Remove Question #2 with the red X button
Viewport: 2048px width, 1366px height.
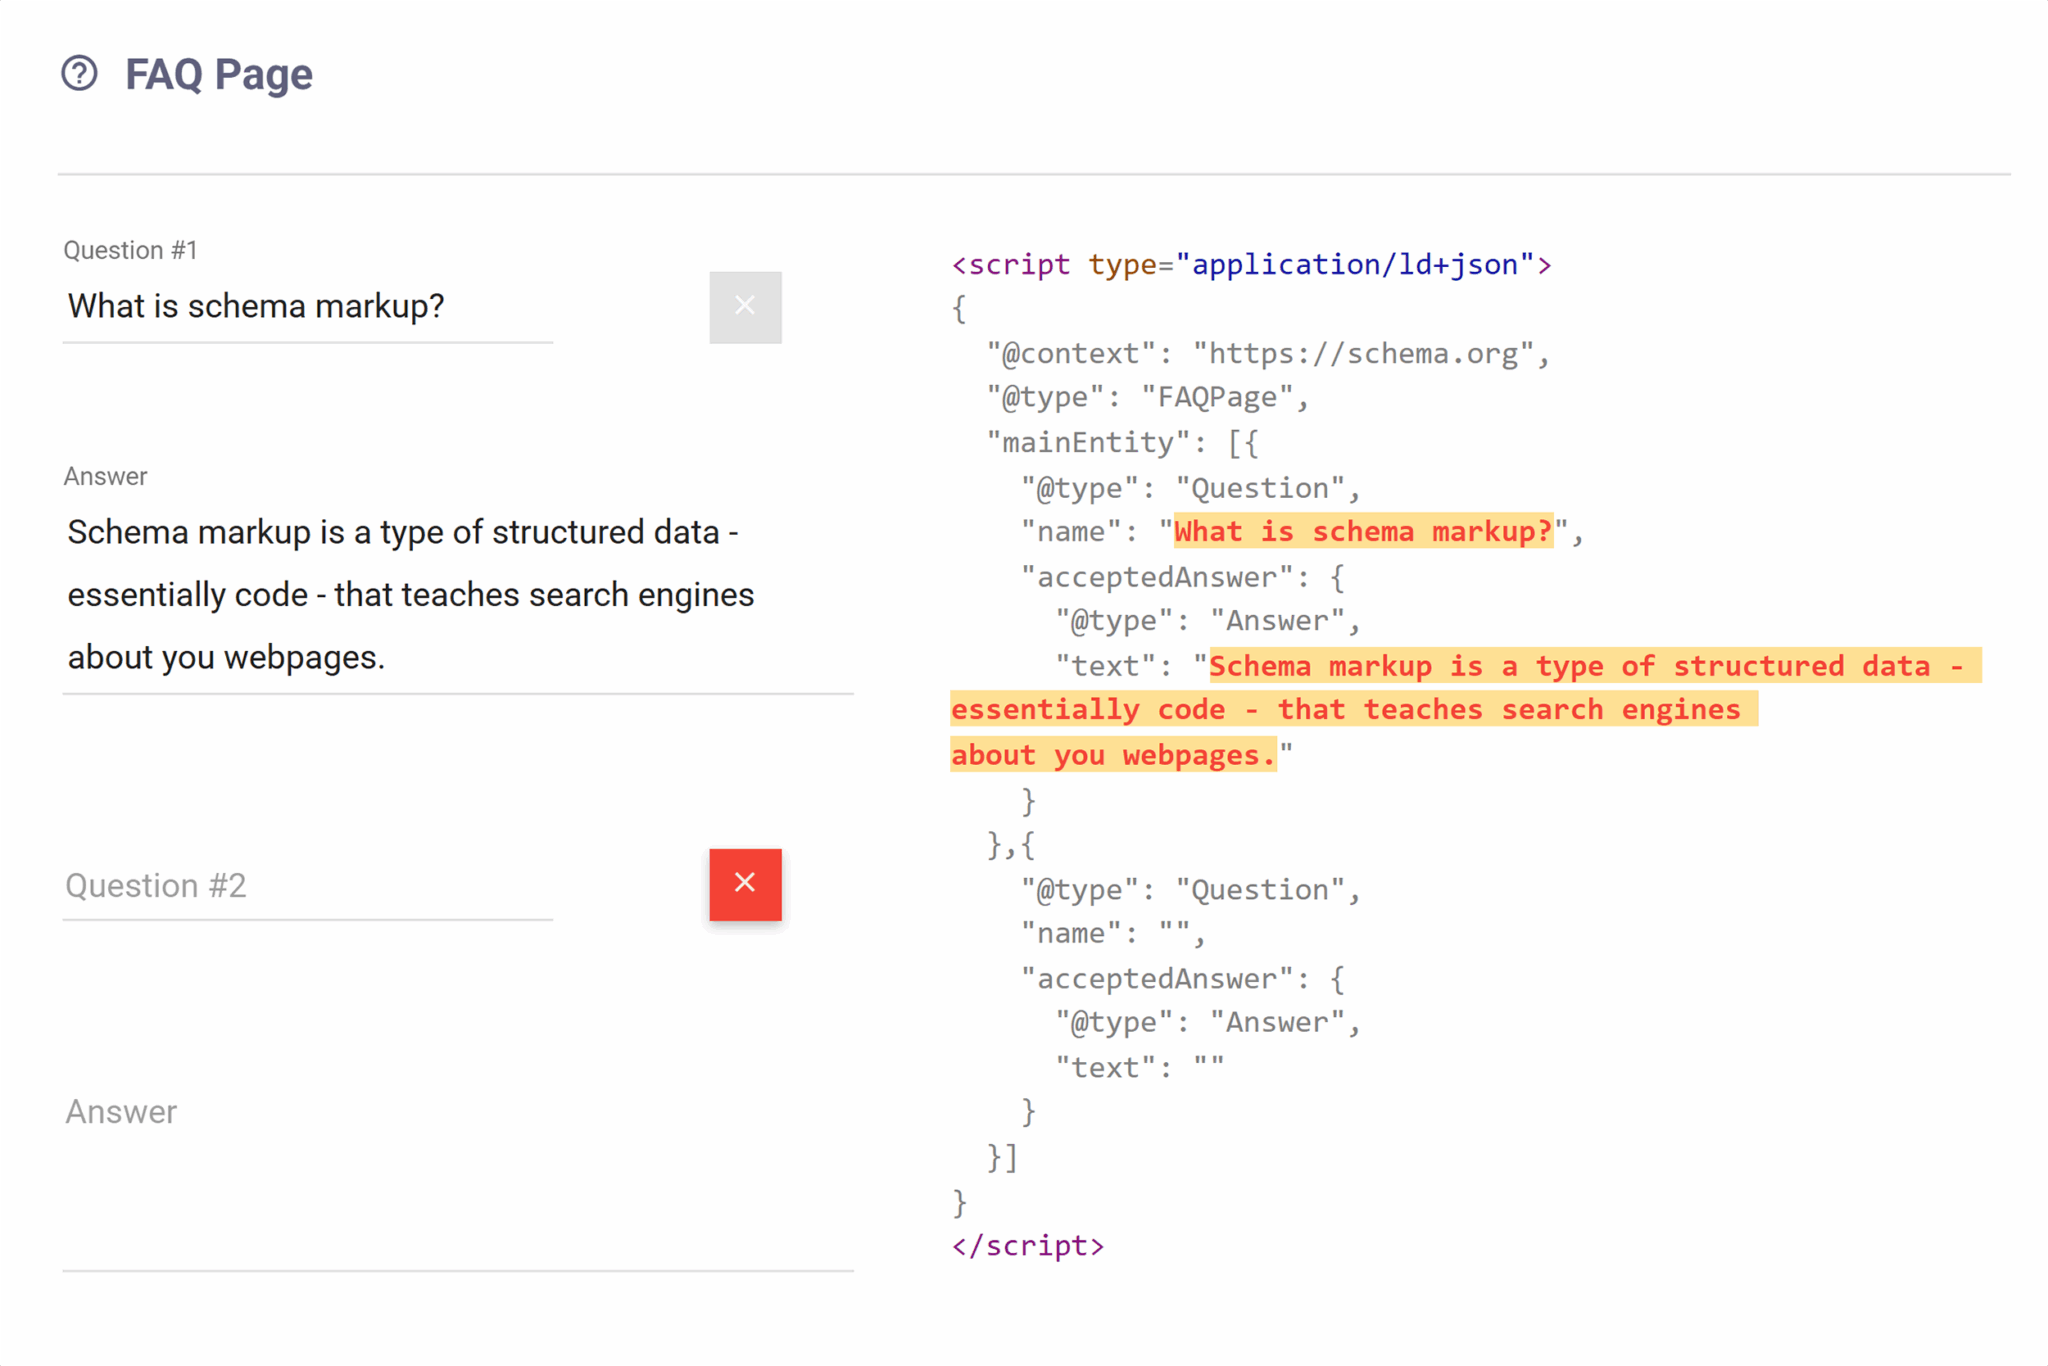(x=745, y=884)
